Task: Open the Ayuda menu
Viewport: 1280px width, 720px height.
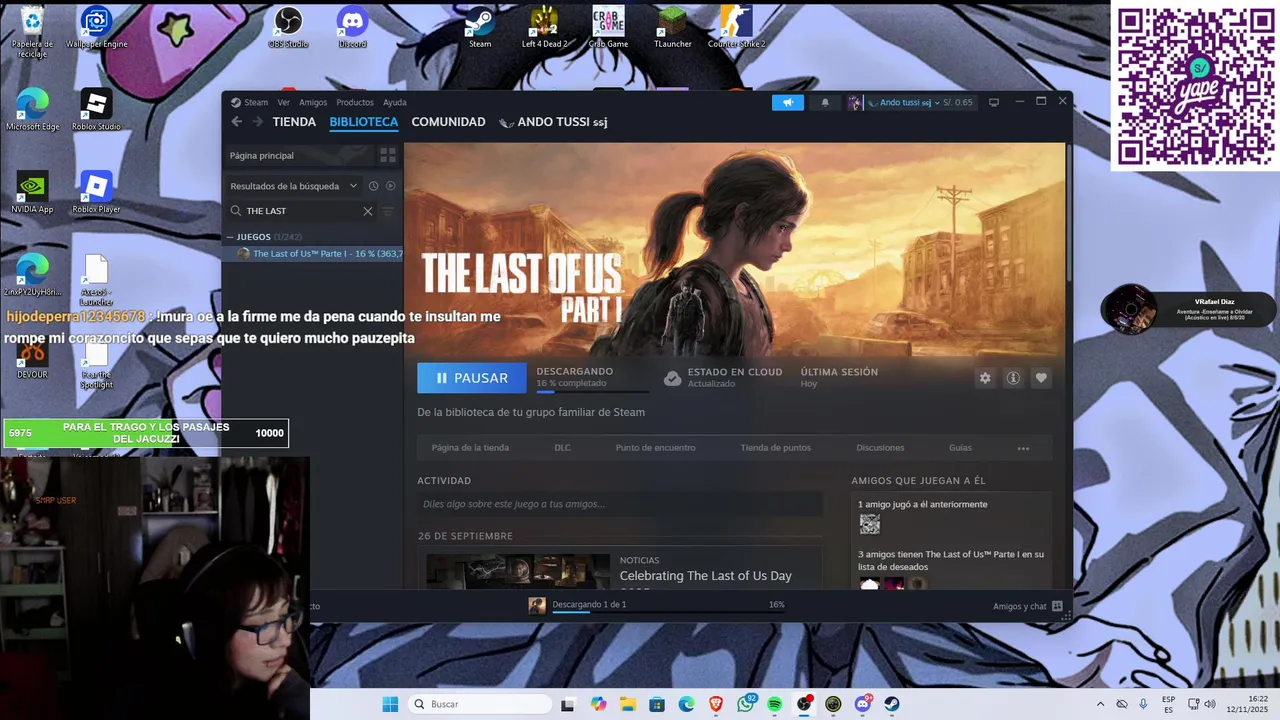Action: tap(395, 102)
